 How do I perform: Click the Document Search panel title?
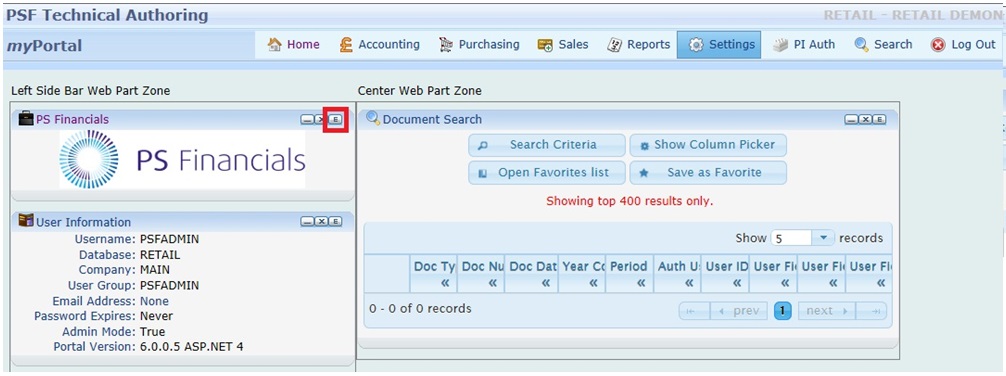(x=432, y=119)
